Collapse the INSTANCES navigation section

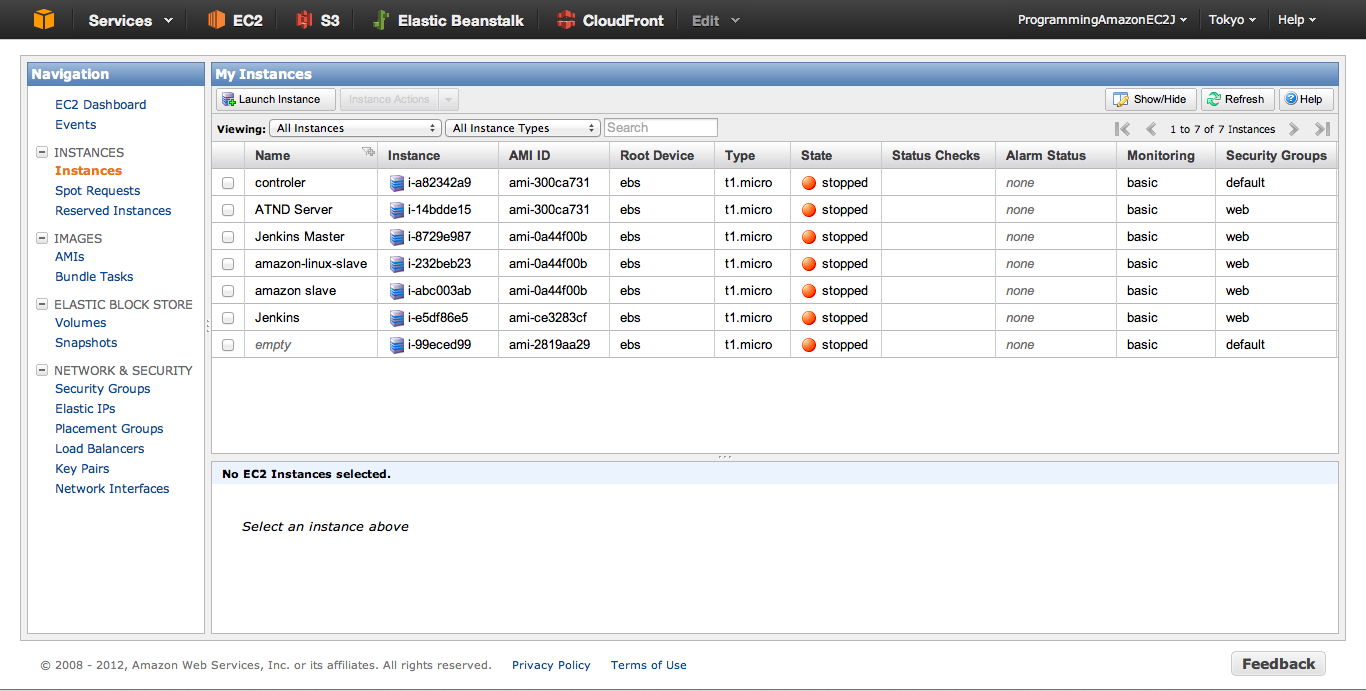(x=42, y=153)
